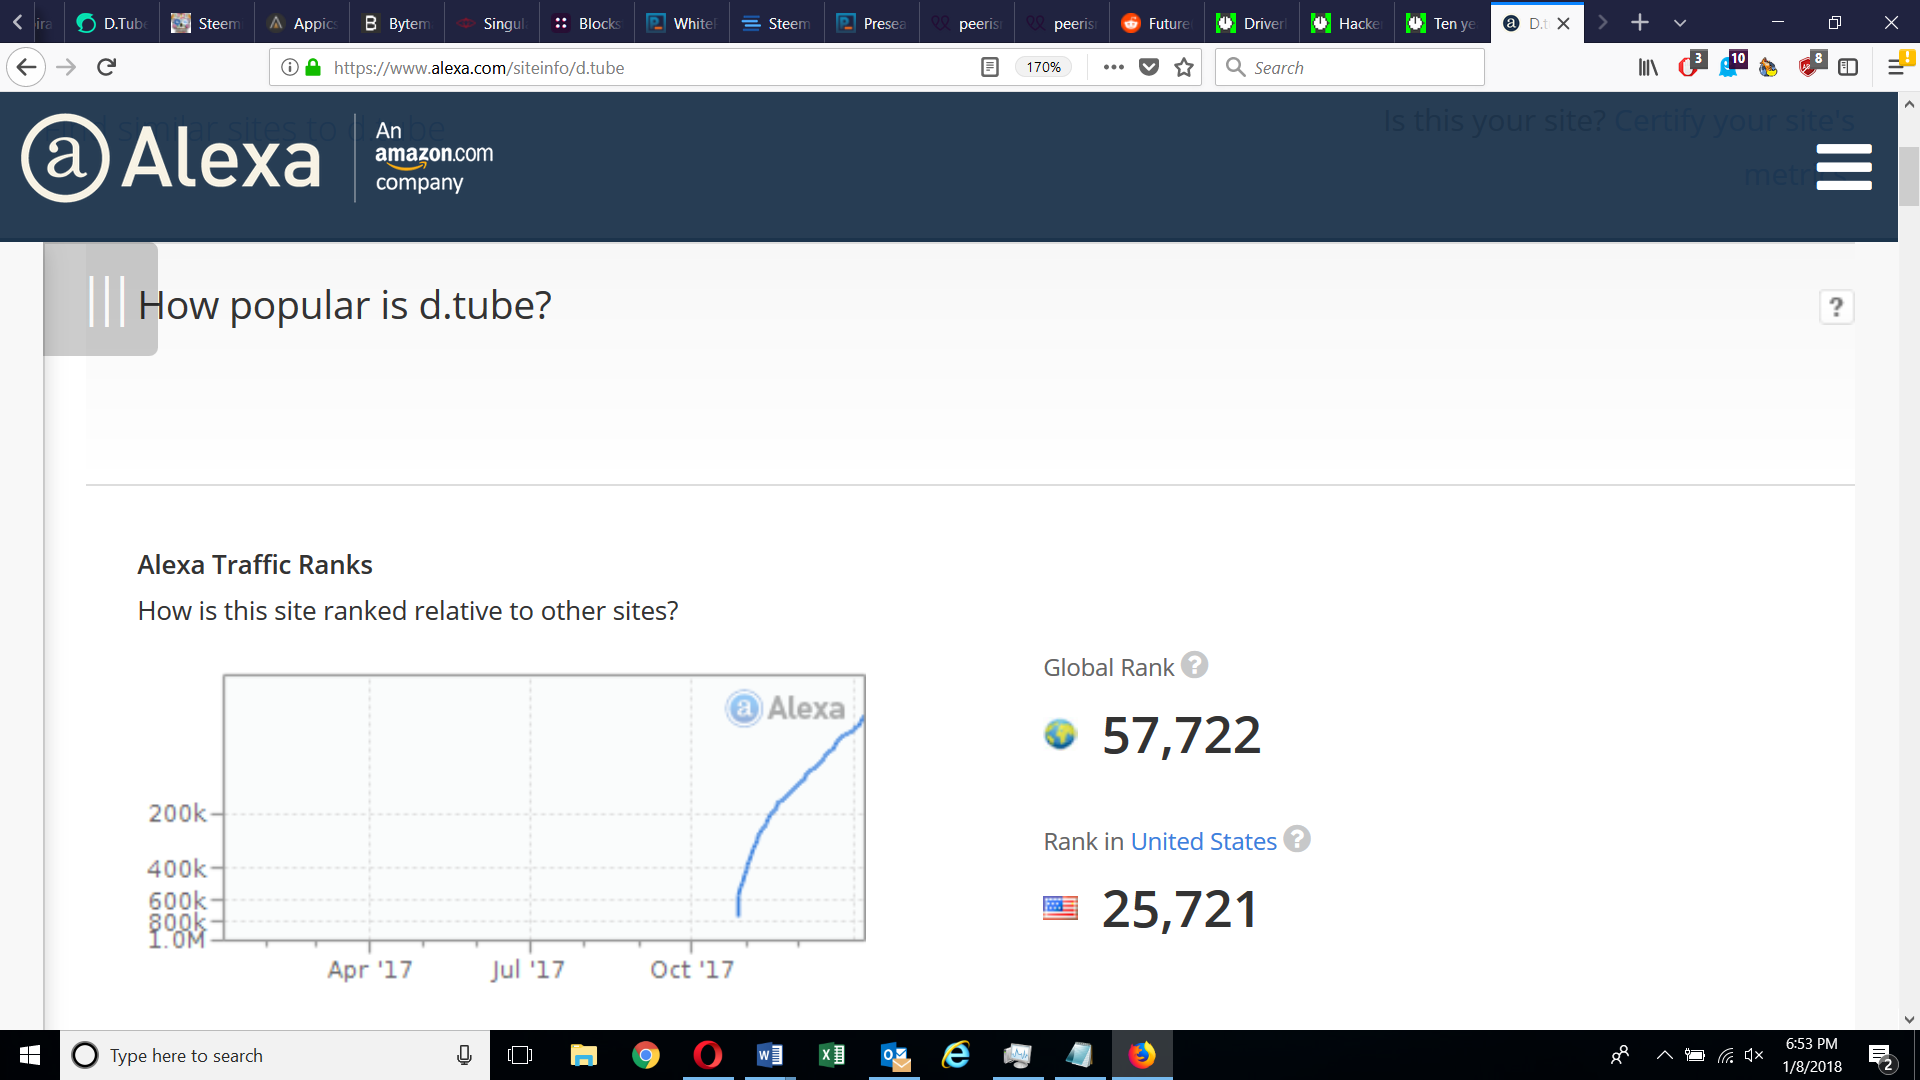Open the United States rank link

tap(1203, 841)
